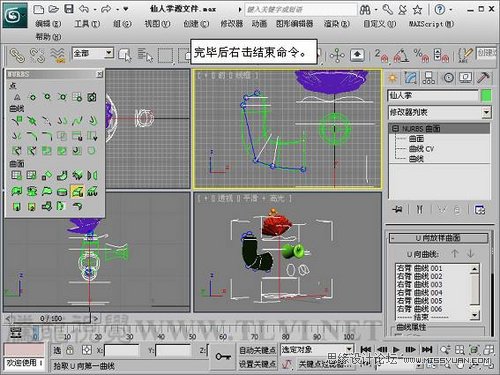
Task: Click the green object color swatch
Action: click(486, 96)
